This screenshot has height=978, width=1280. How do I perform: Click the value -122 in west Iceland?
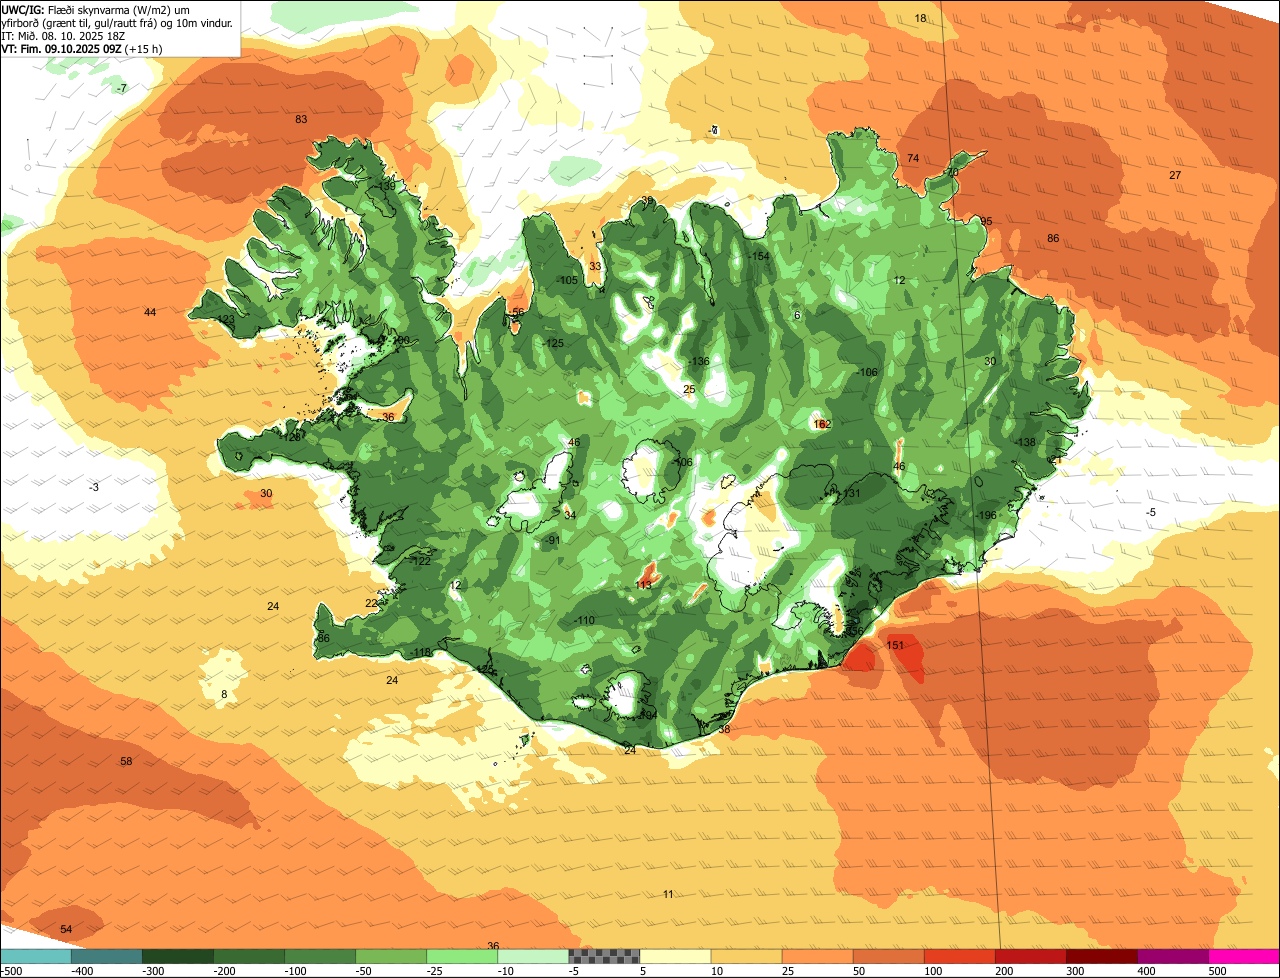[421, 562]
